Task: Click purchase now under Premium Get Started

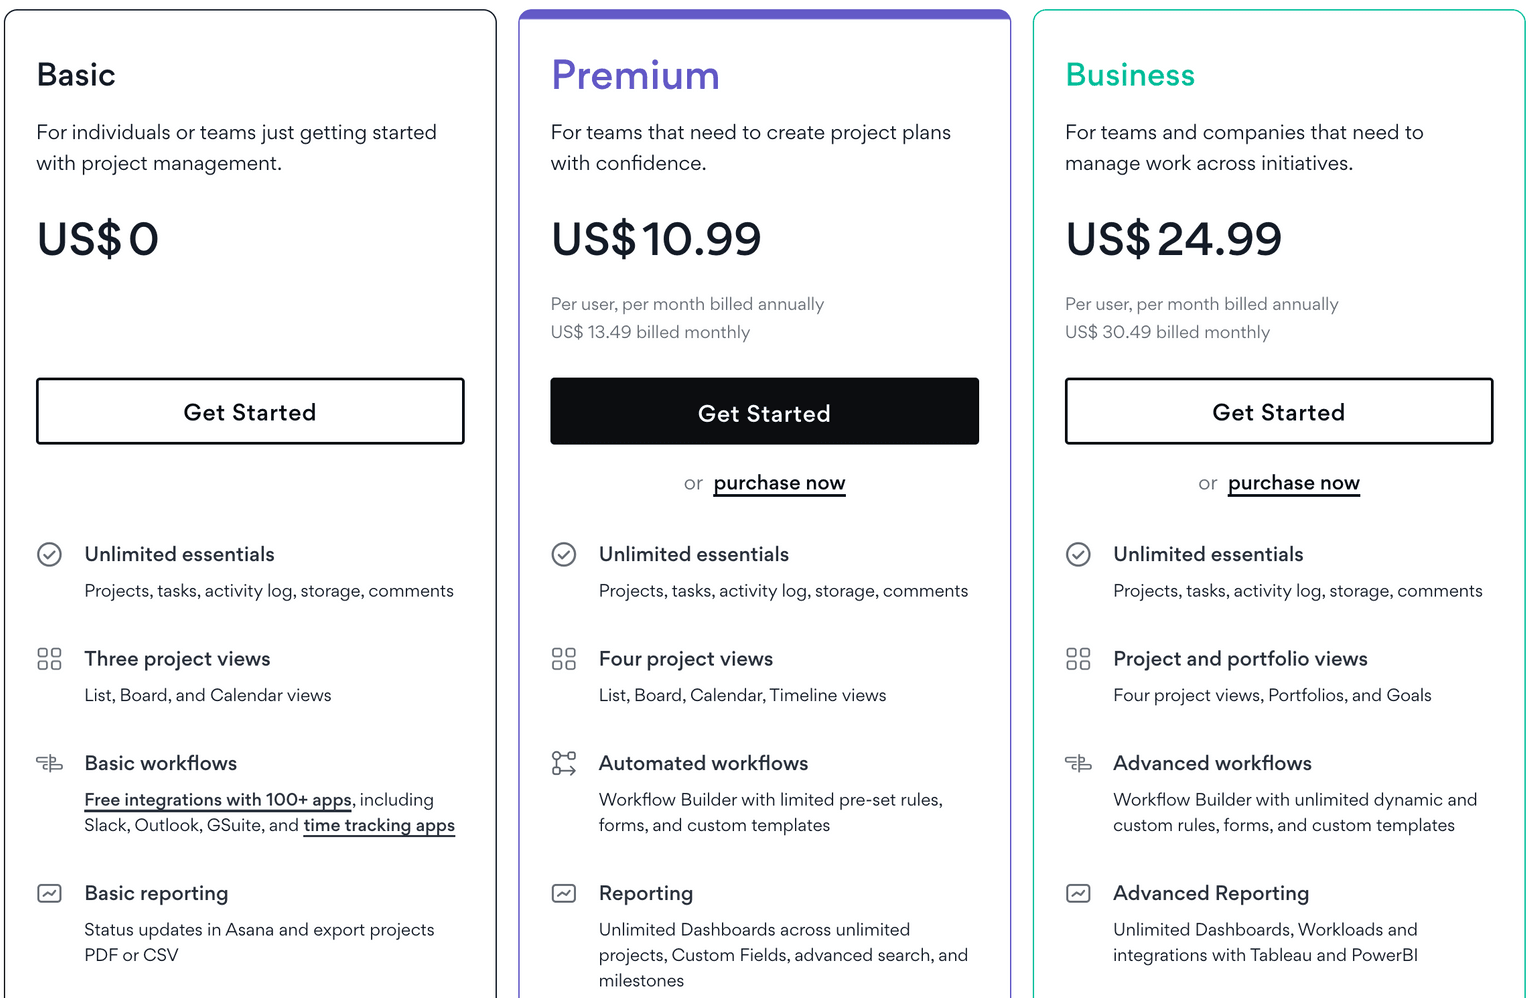Action: click(779, 483)
